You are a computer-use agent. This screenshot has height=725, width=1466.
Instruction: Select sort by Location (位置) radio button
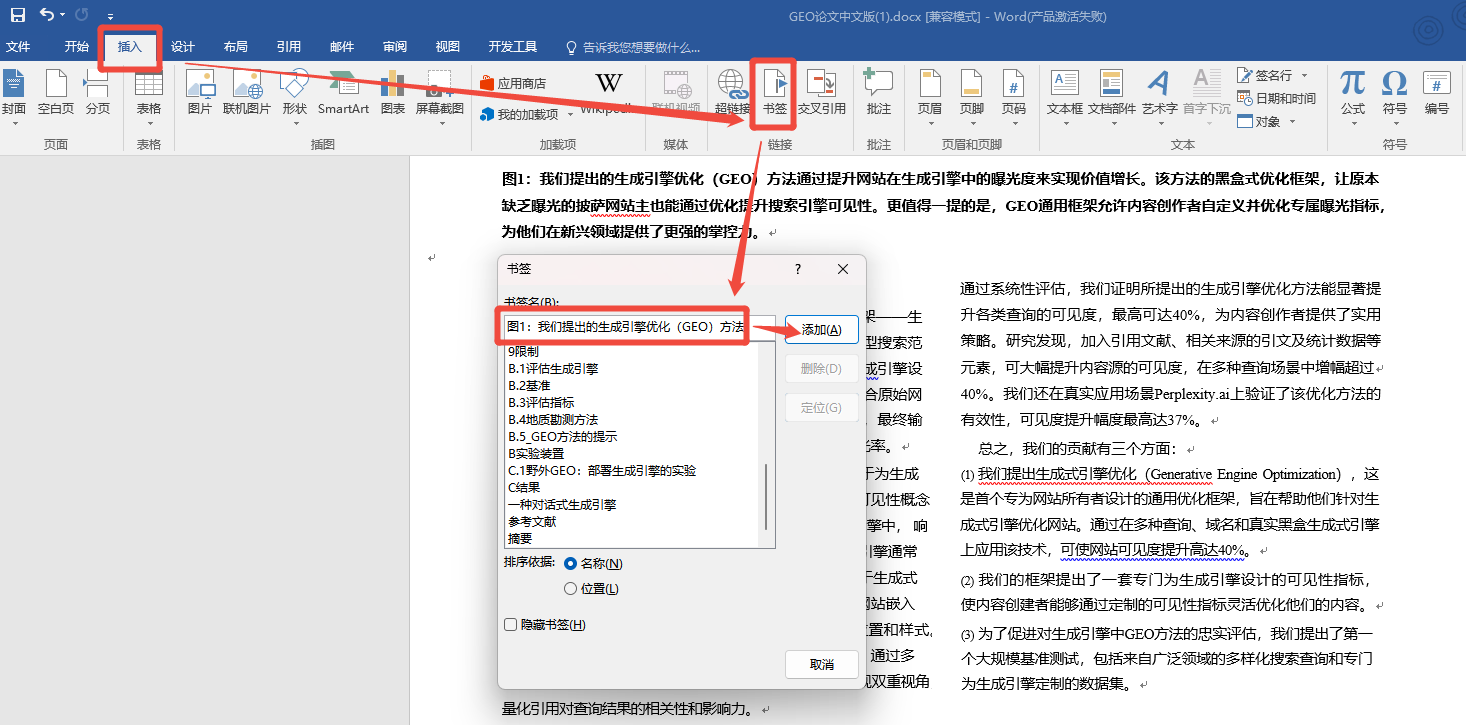(x=571, y=589)
